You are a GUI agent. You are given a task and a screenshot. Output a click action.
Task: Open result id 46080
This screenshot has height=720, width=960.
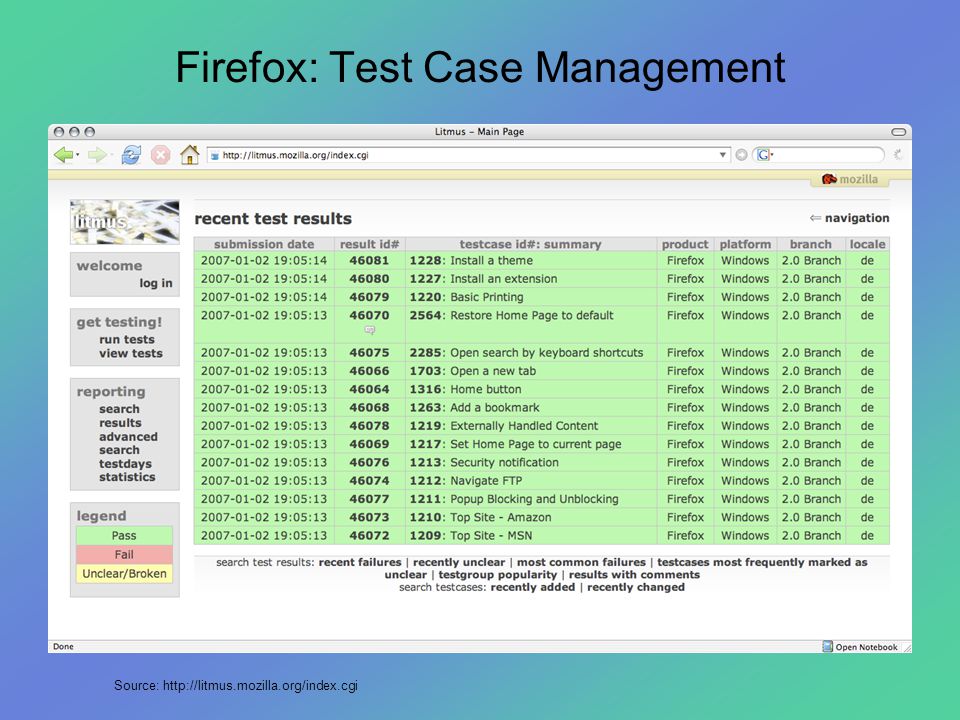[369, 279]
